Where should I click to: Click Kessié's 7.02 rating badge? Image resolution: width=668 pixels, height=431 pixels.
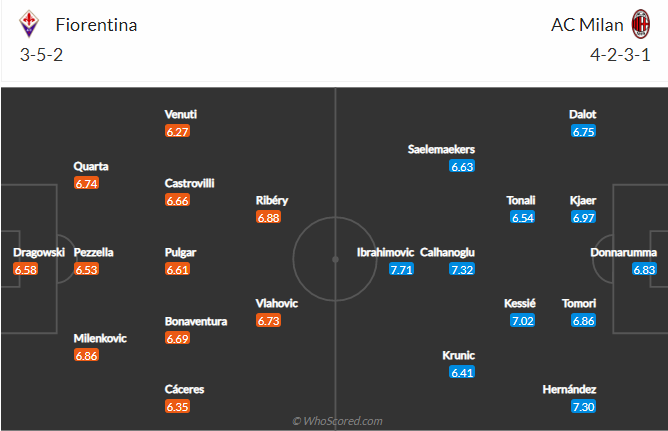522,321
